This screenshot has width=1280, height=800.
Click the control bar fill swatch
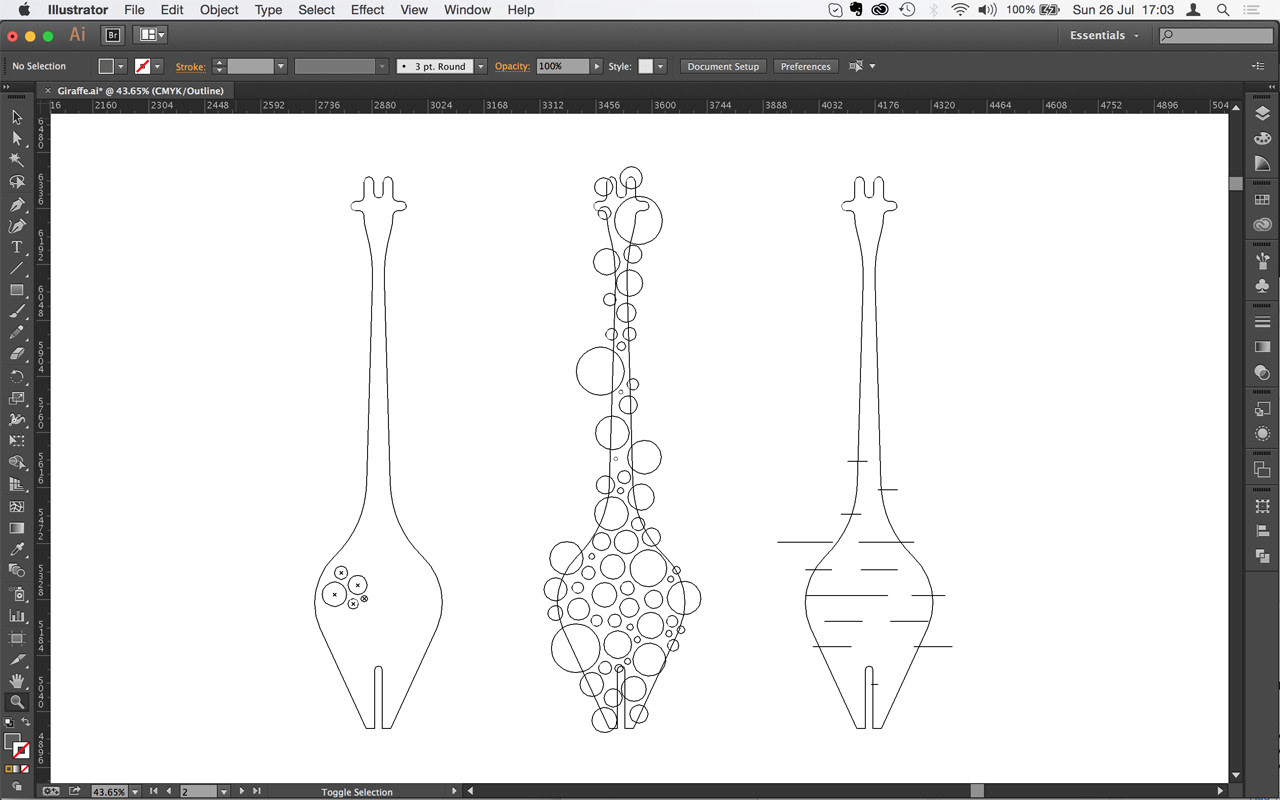[x=106, y=66]
